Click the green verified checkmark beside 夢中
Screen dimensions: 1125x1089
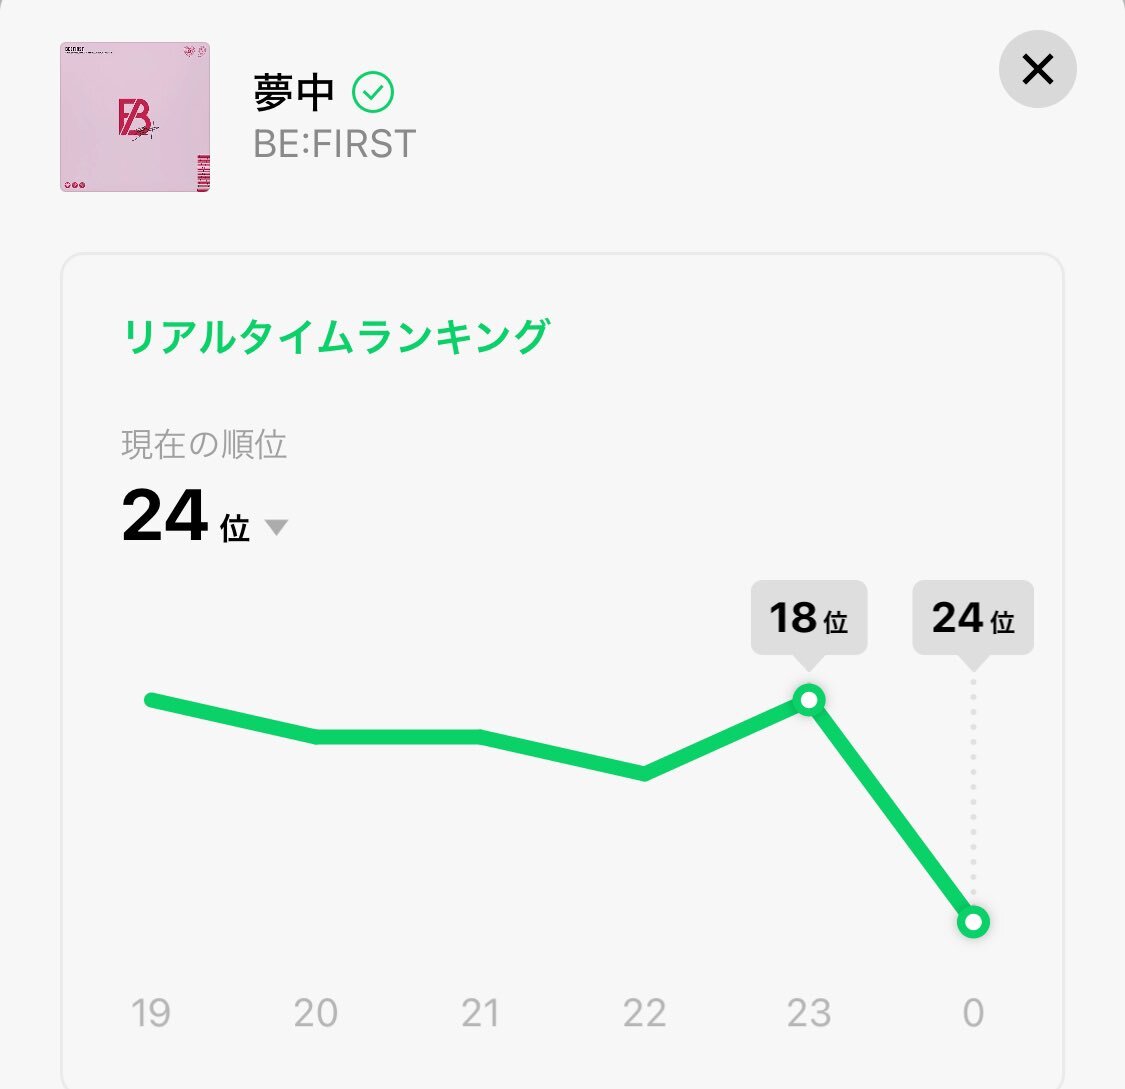click(372, 92)
